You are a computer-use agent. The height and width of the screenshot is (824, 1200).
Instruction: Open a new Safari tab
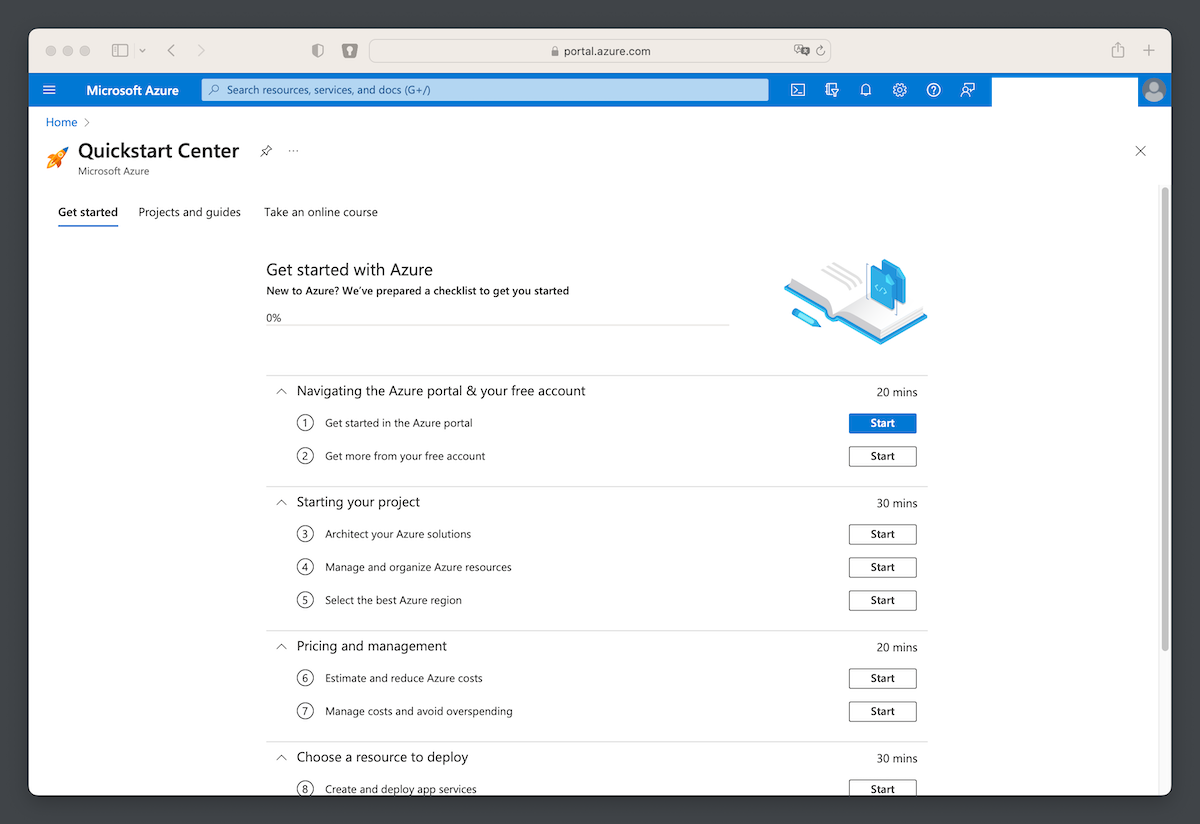coord(1149,50)
